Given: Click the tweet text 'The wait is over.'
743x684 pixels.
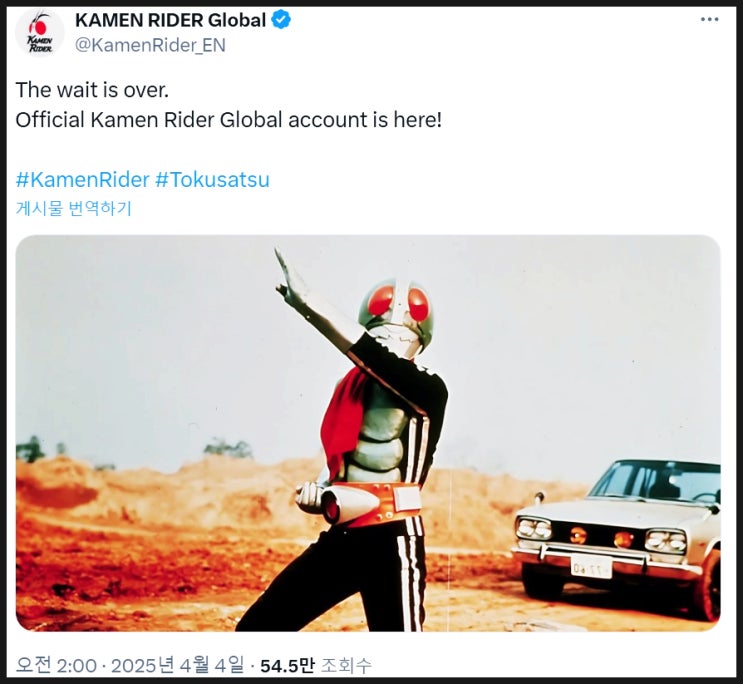Looking at the screenshot, I should coord(92,90).
